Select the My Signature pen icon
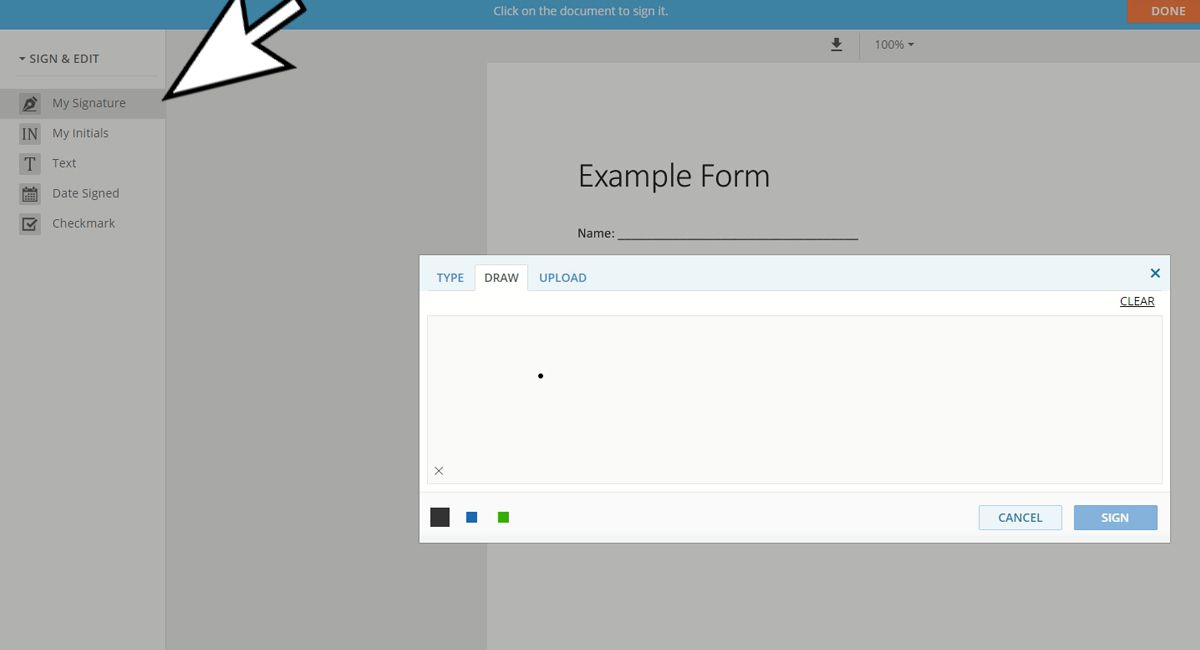The height and width of the screenshot is (650, 1200). click(30, 103)
